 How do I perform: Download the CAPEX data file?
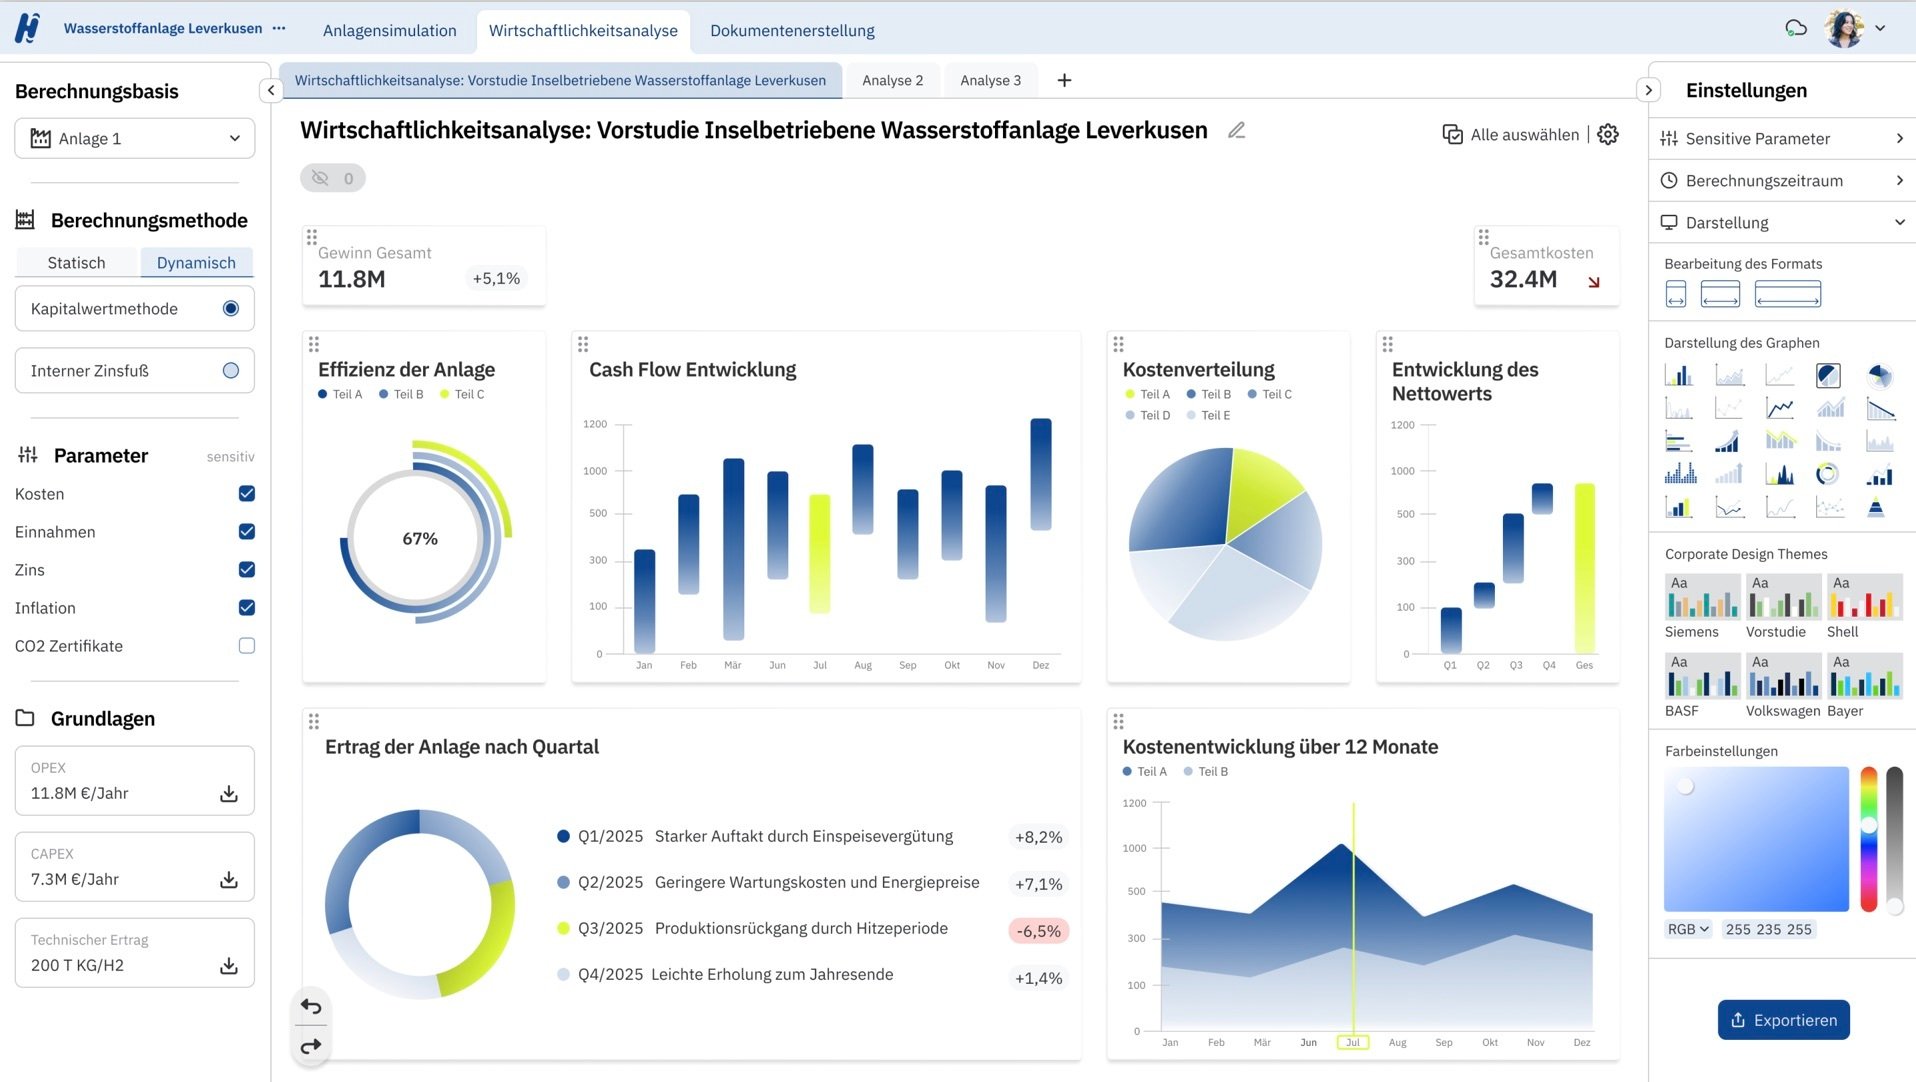click(229, 879)
